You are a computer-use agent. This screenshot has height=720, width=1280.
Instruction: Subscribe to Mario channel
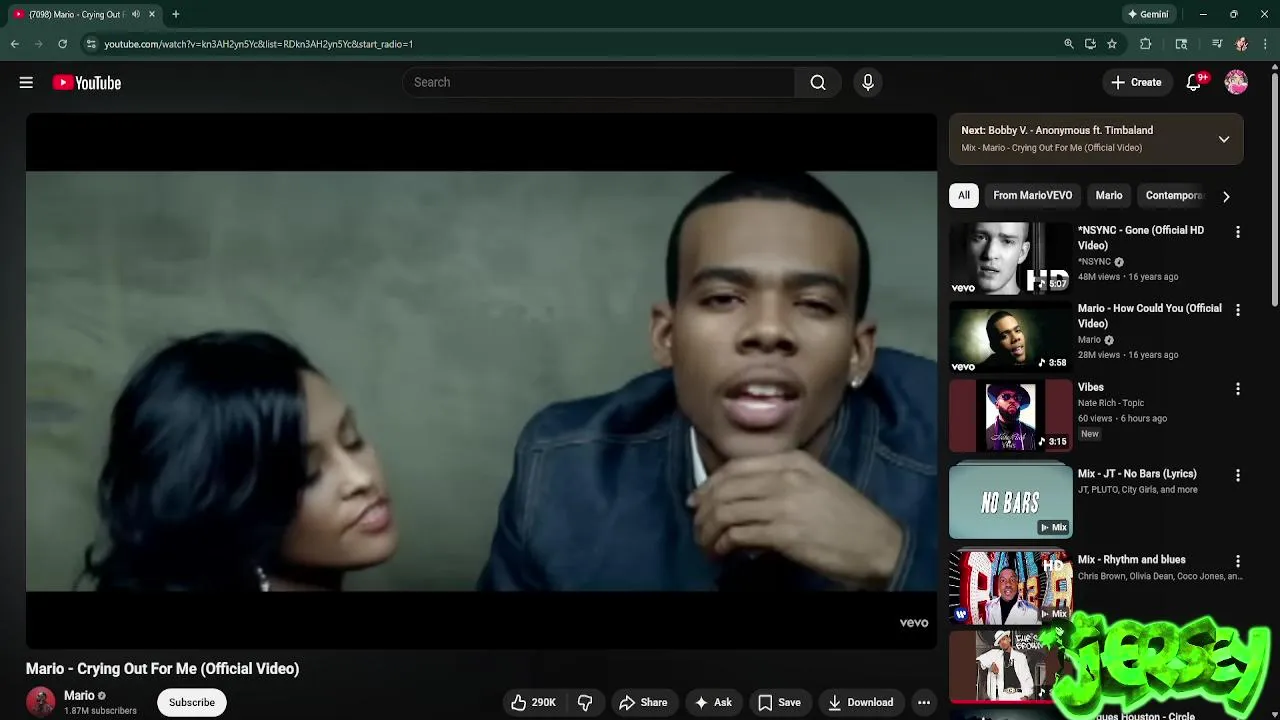(x=192, y=702)
